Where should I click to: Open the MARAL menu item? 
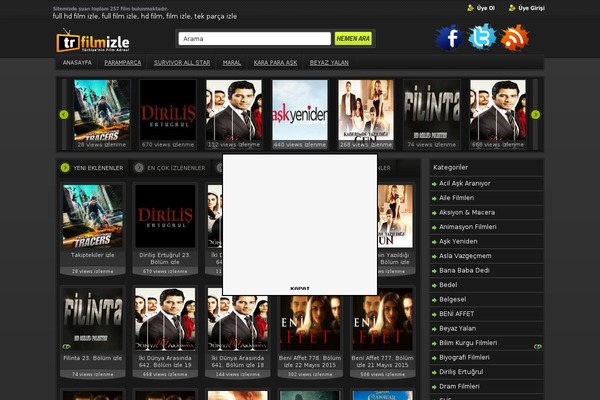pyautogui.click(x=232, y=62)
